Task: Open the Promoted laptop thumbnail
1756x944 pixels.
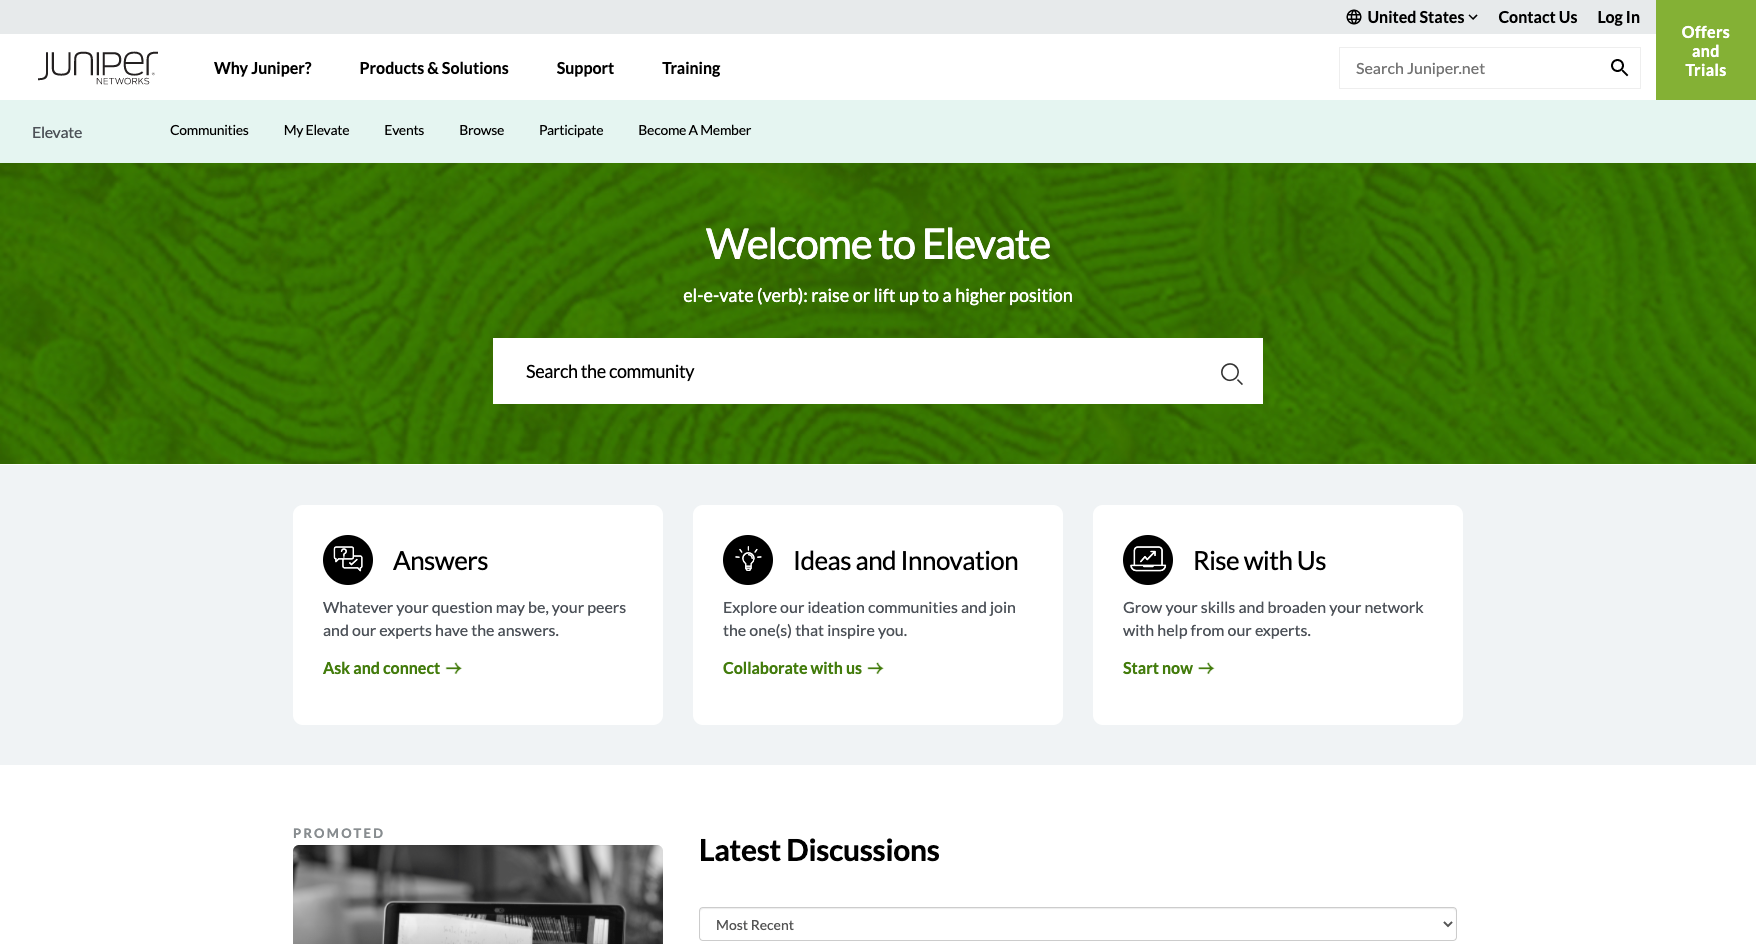Action: [x=478, y=894]
